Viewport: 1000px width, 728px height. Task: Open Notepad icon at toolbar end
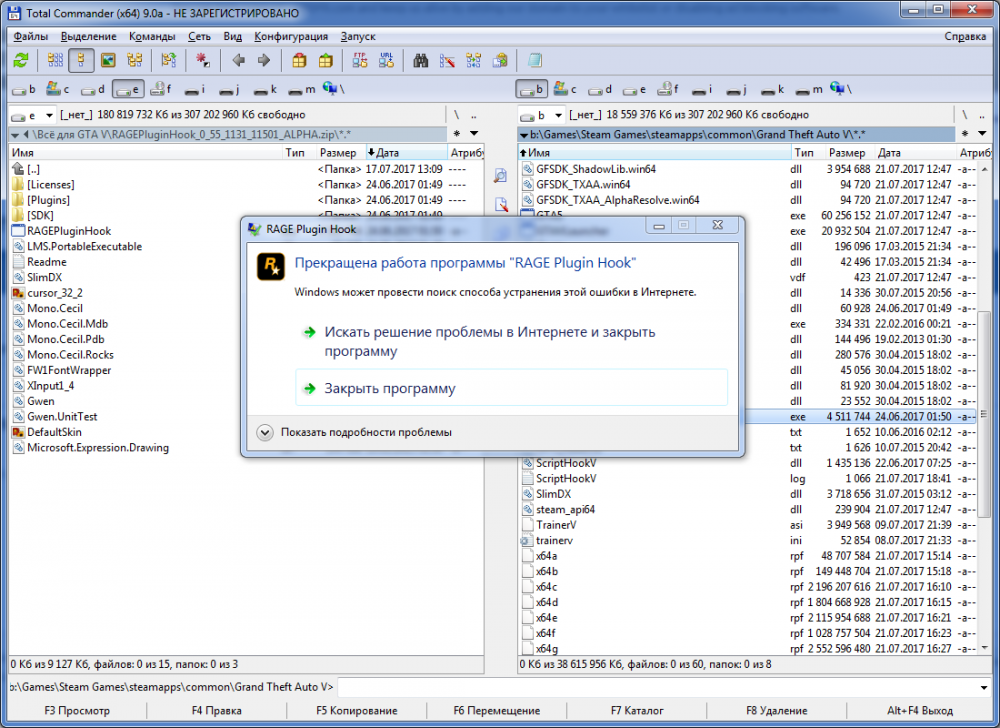535,60
